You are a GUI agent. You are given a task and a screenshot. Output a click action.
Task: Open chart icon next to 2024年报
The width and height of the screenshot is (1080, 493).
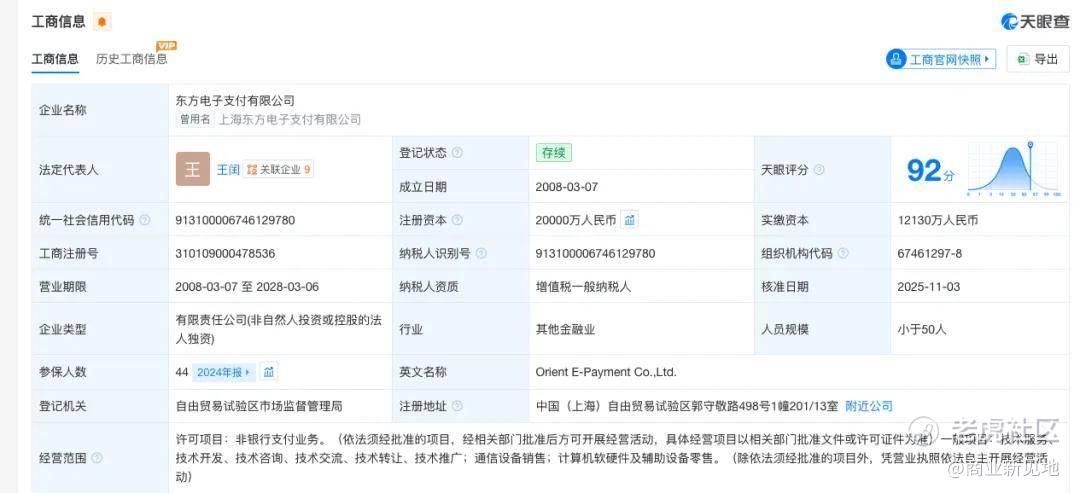[x=269, y=373]
